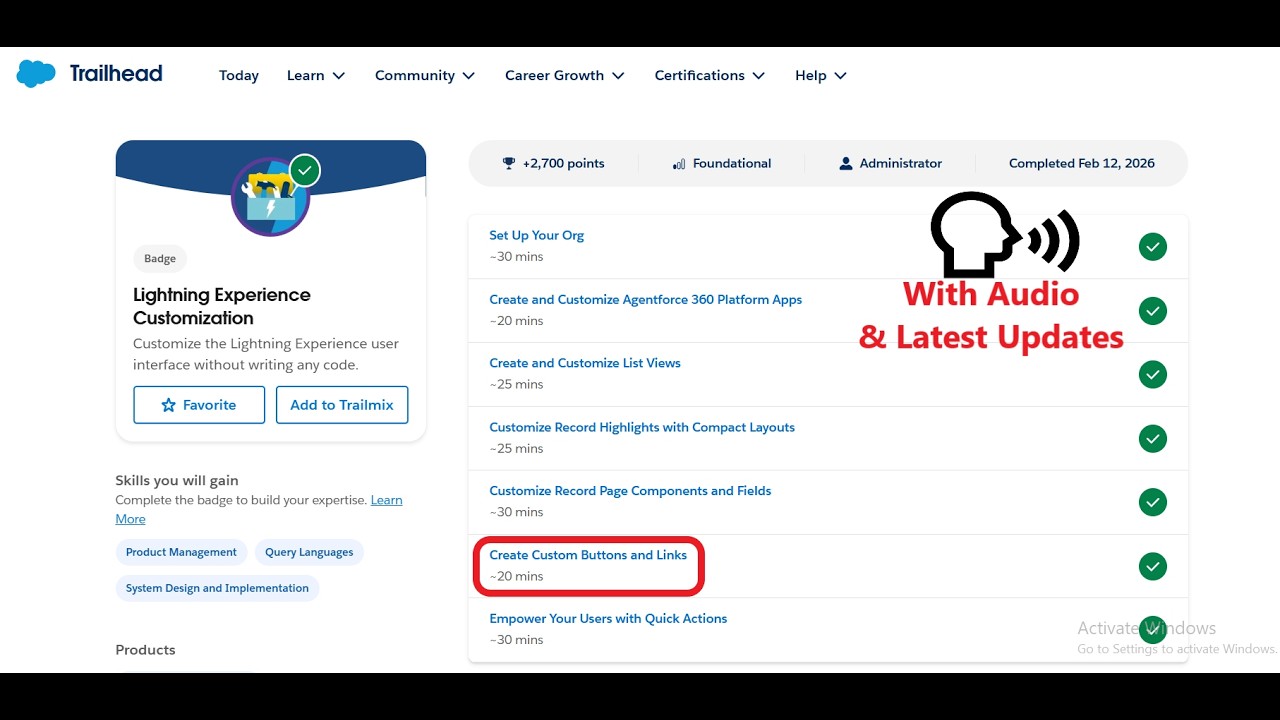
Task: Click the green completed check on the badge
Action: tap(305, 170)
